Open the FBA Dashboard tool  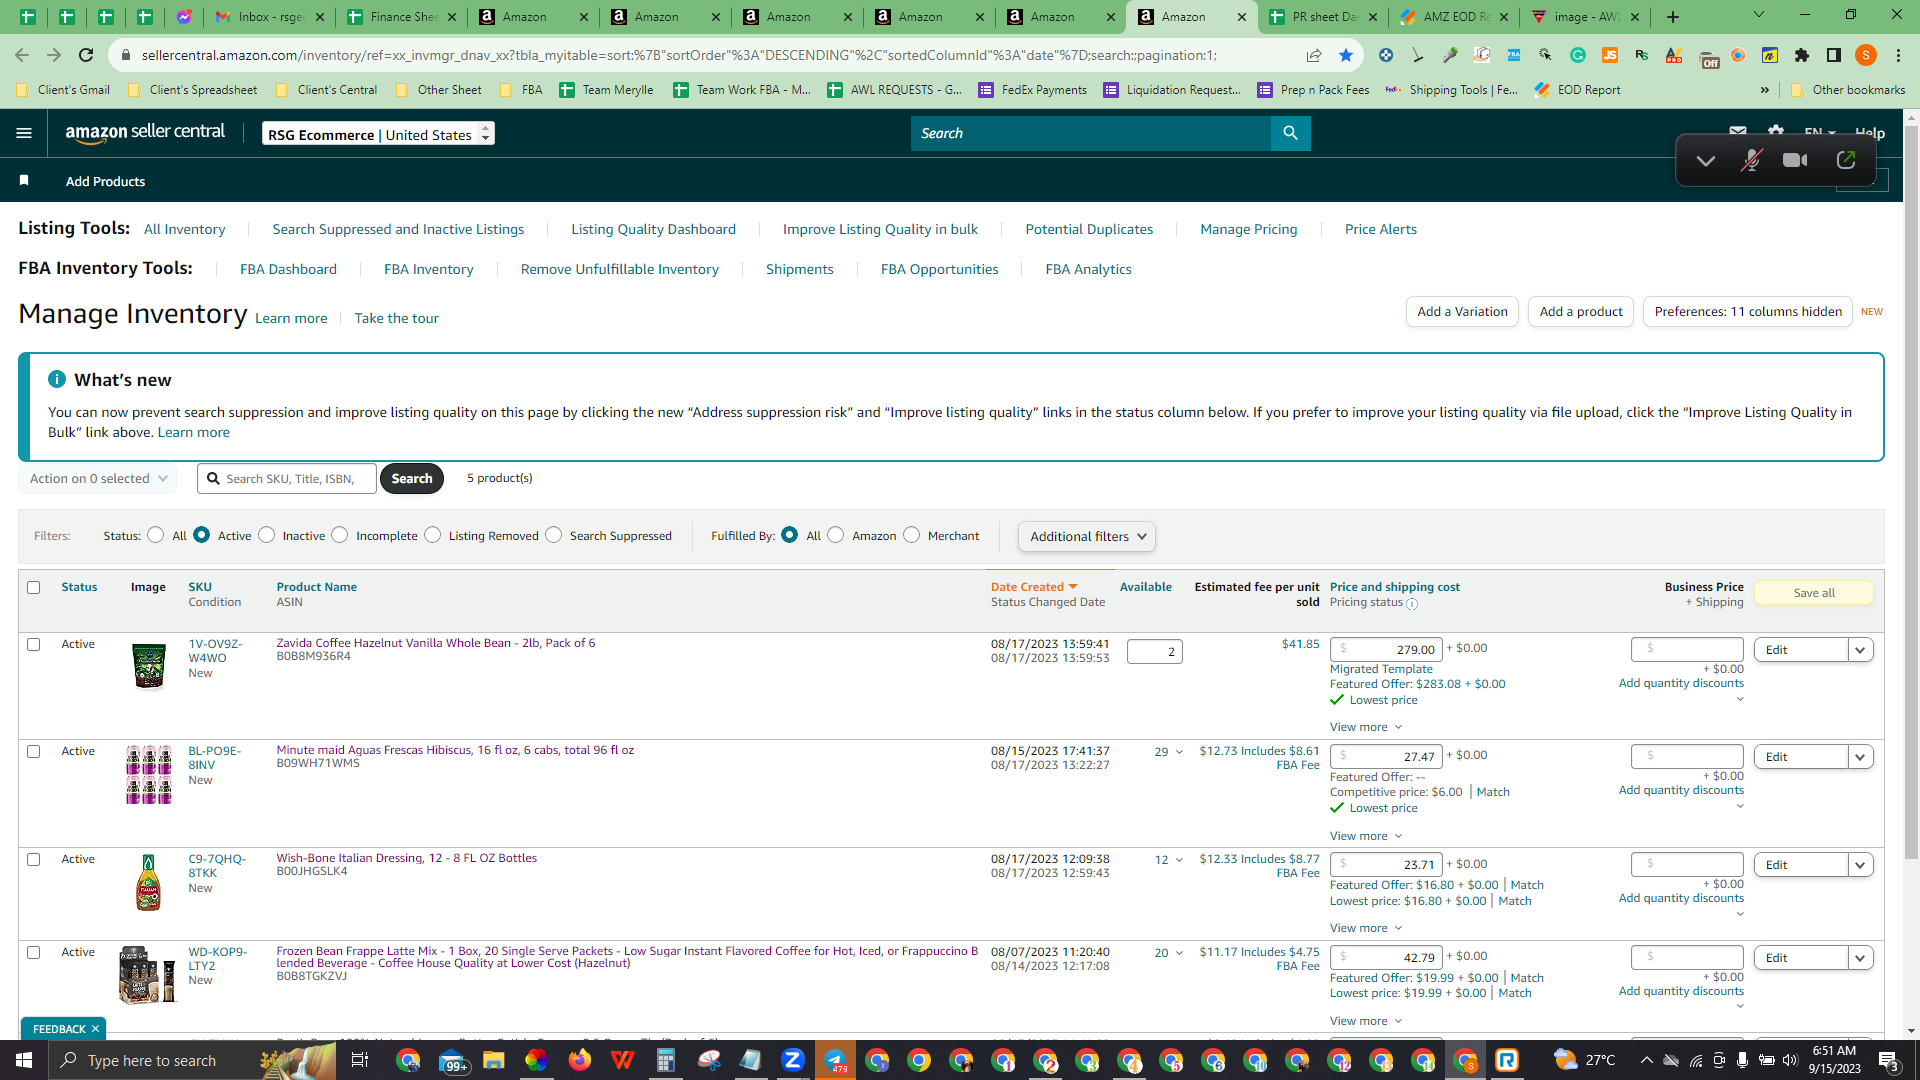click(288, 269)
